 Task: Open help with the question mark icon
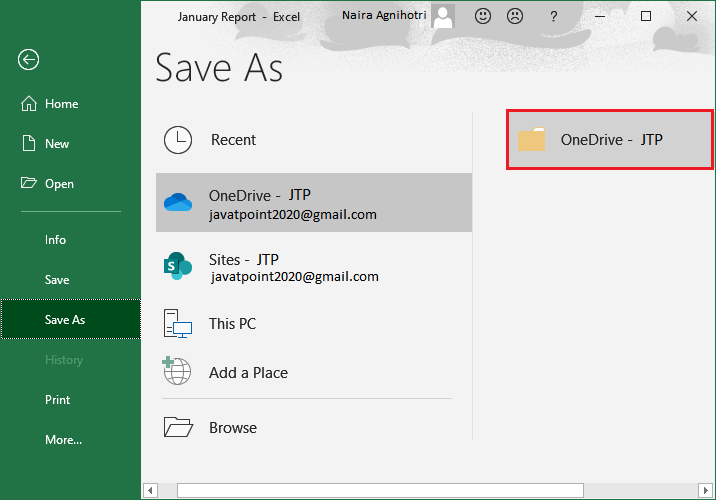553,16
